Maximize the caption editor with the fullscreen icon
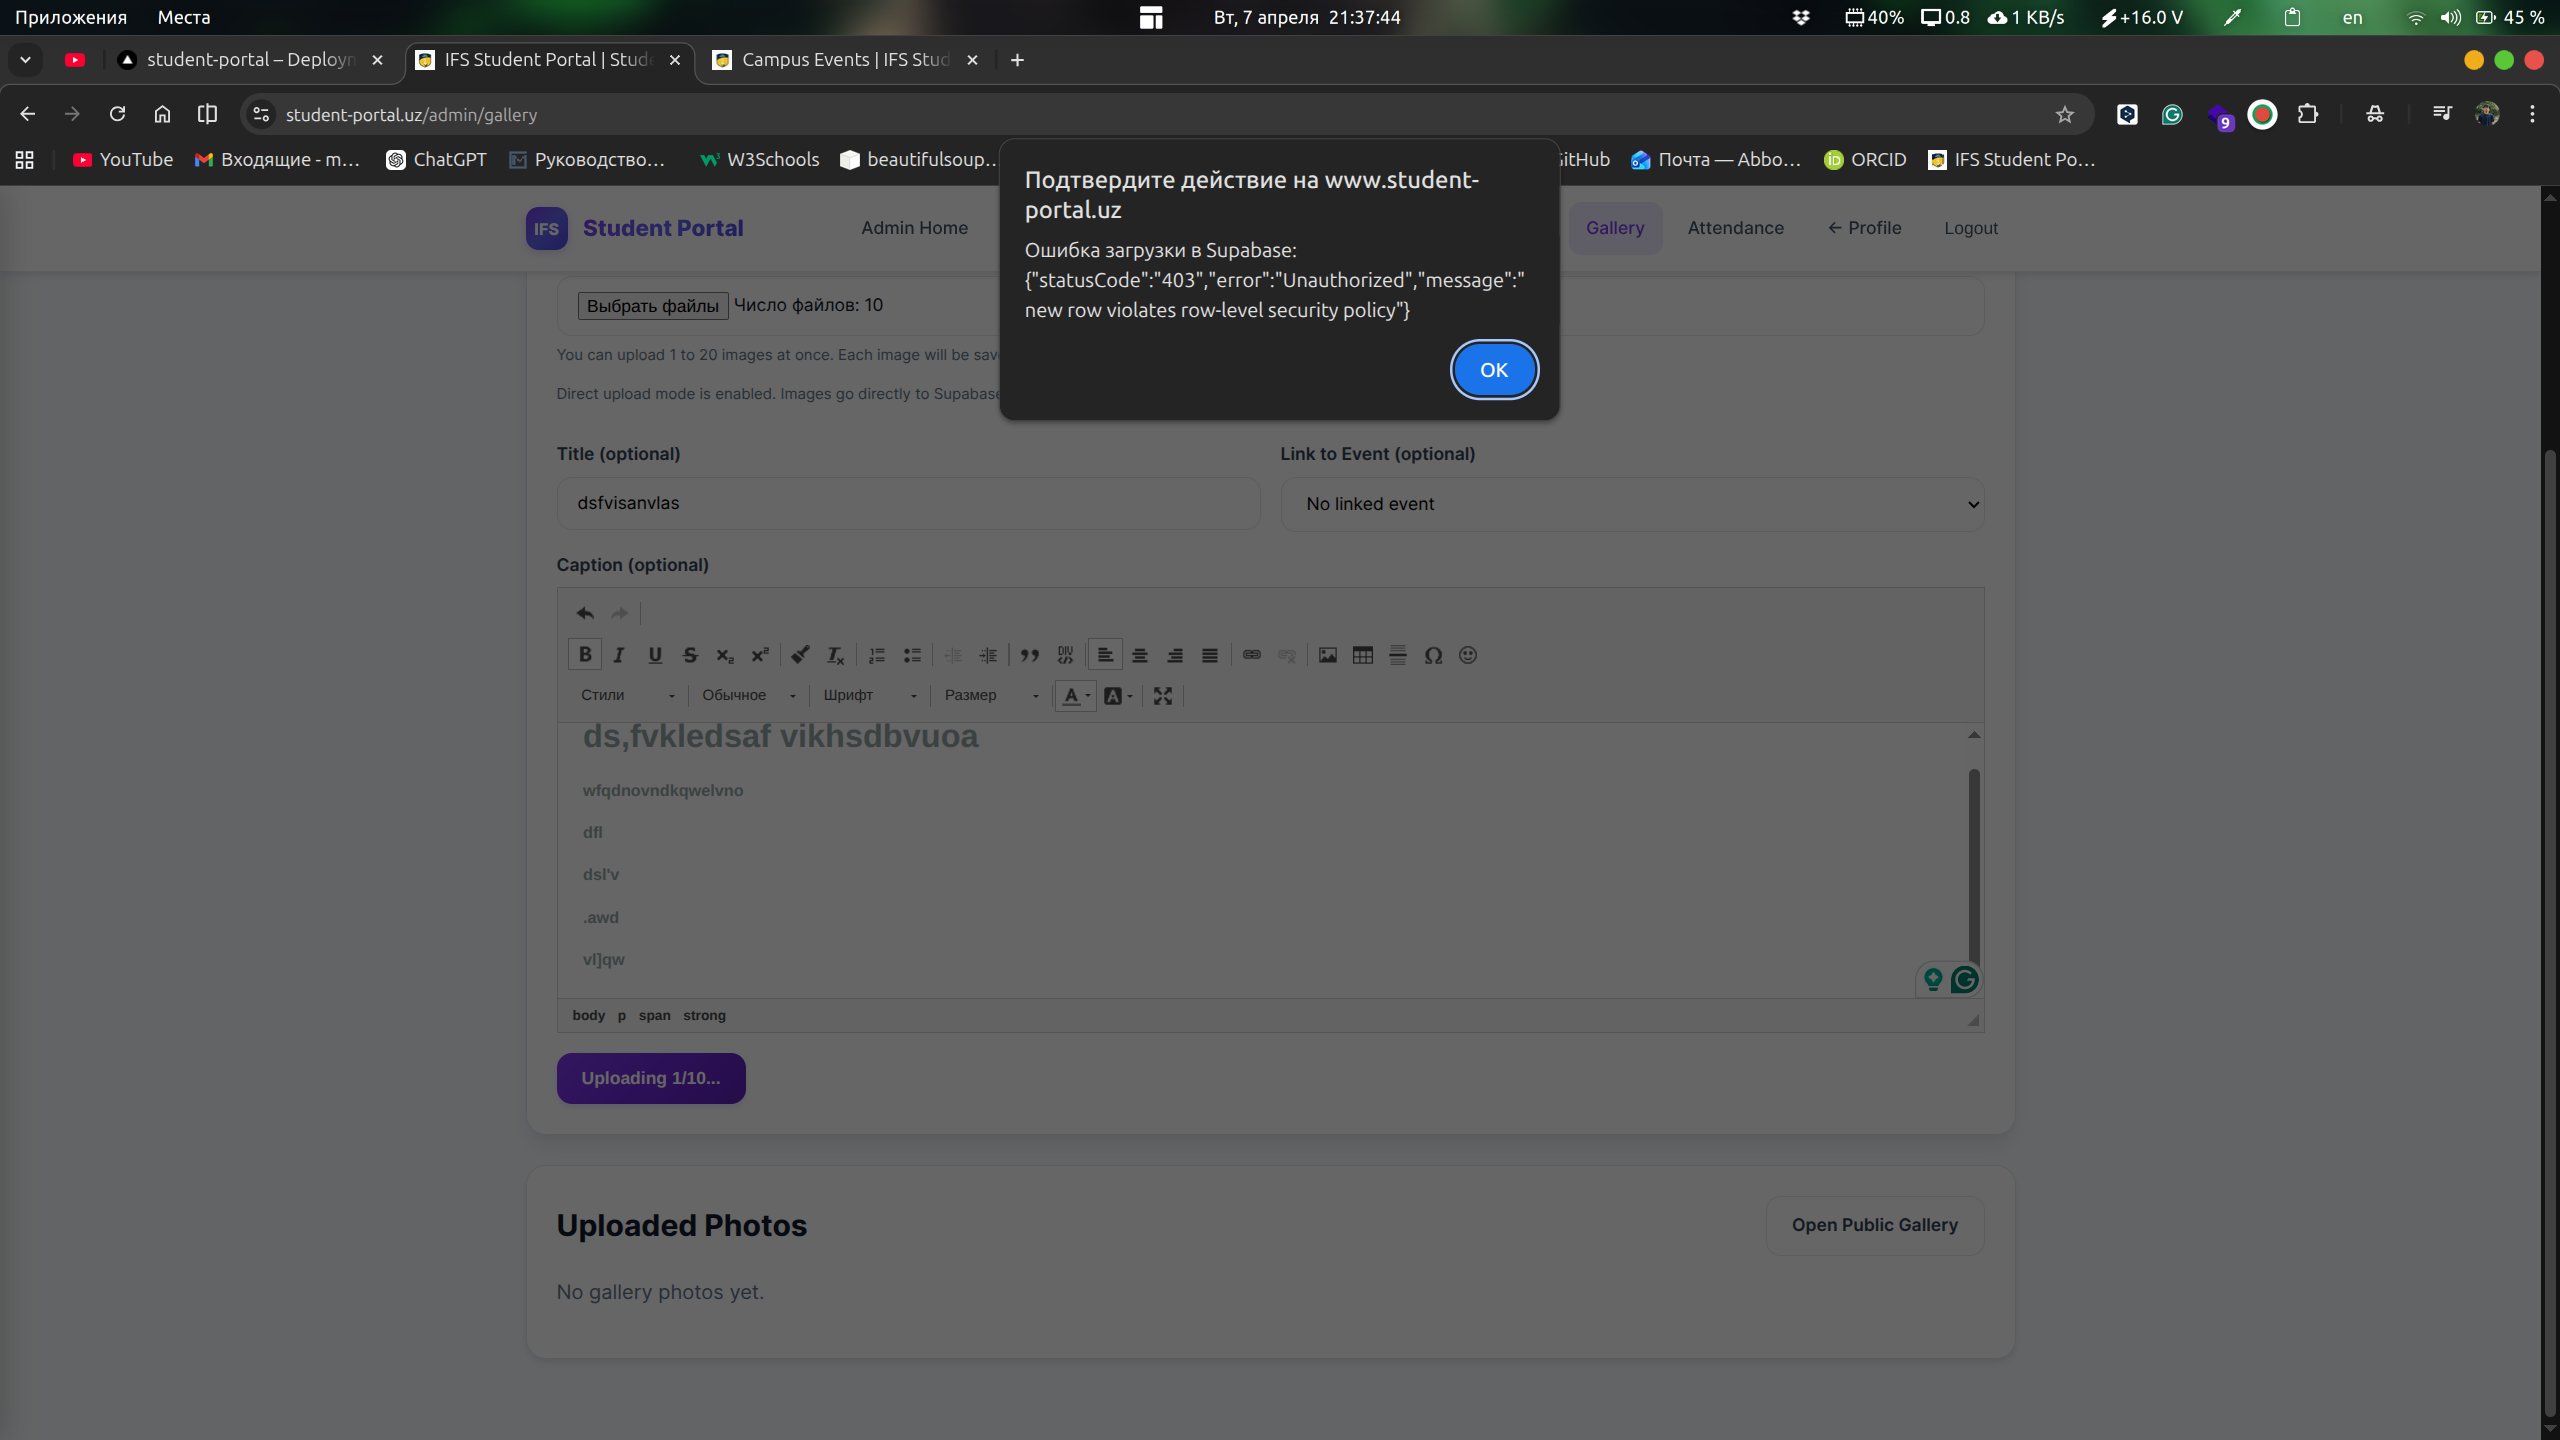The height and width of the screenshot is (1440, 2560). [1162, 696]
